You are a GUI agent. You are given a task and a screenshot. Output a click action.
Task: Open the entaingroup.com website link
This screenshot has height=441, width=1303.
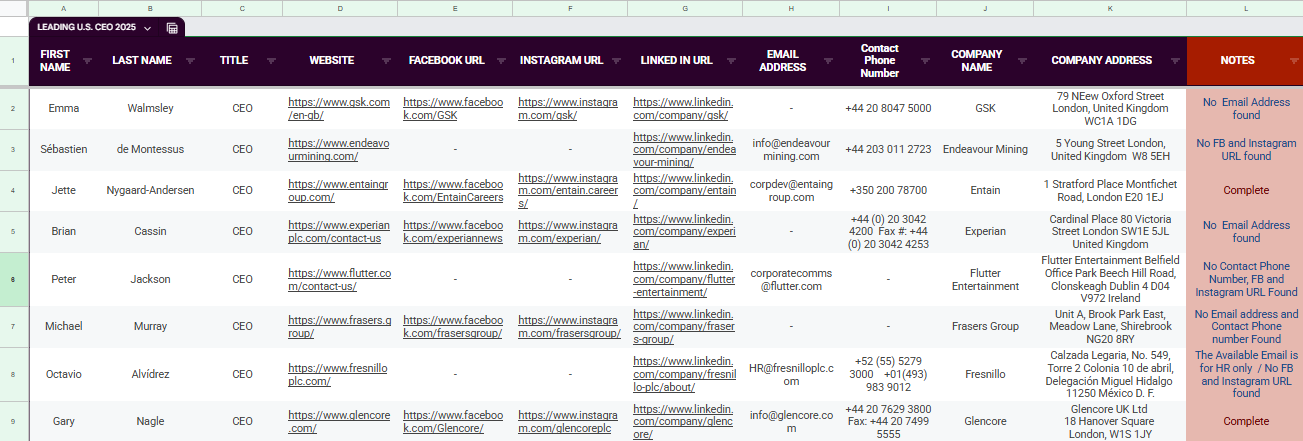pos(338,190)
